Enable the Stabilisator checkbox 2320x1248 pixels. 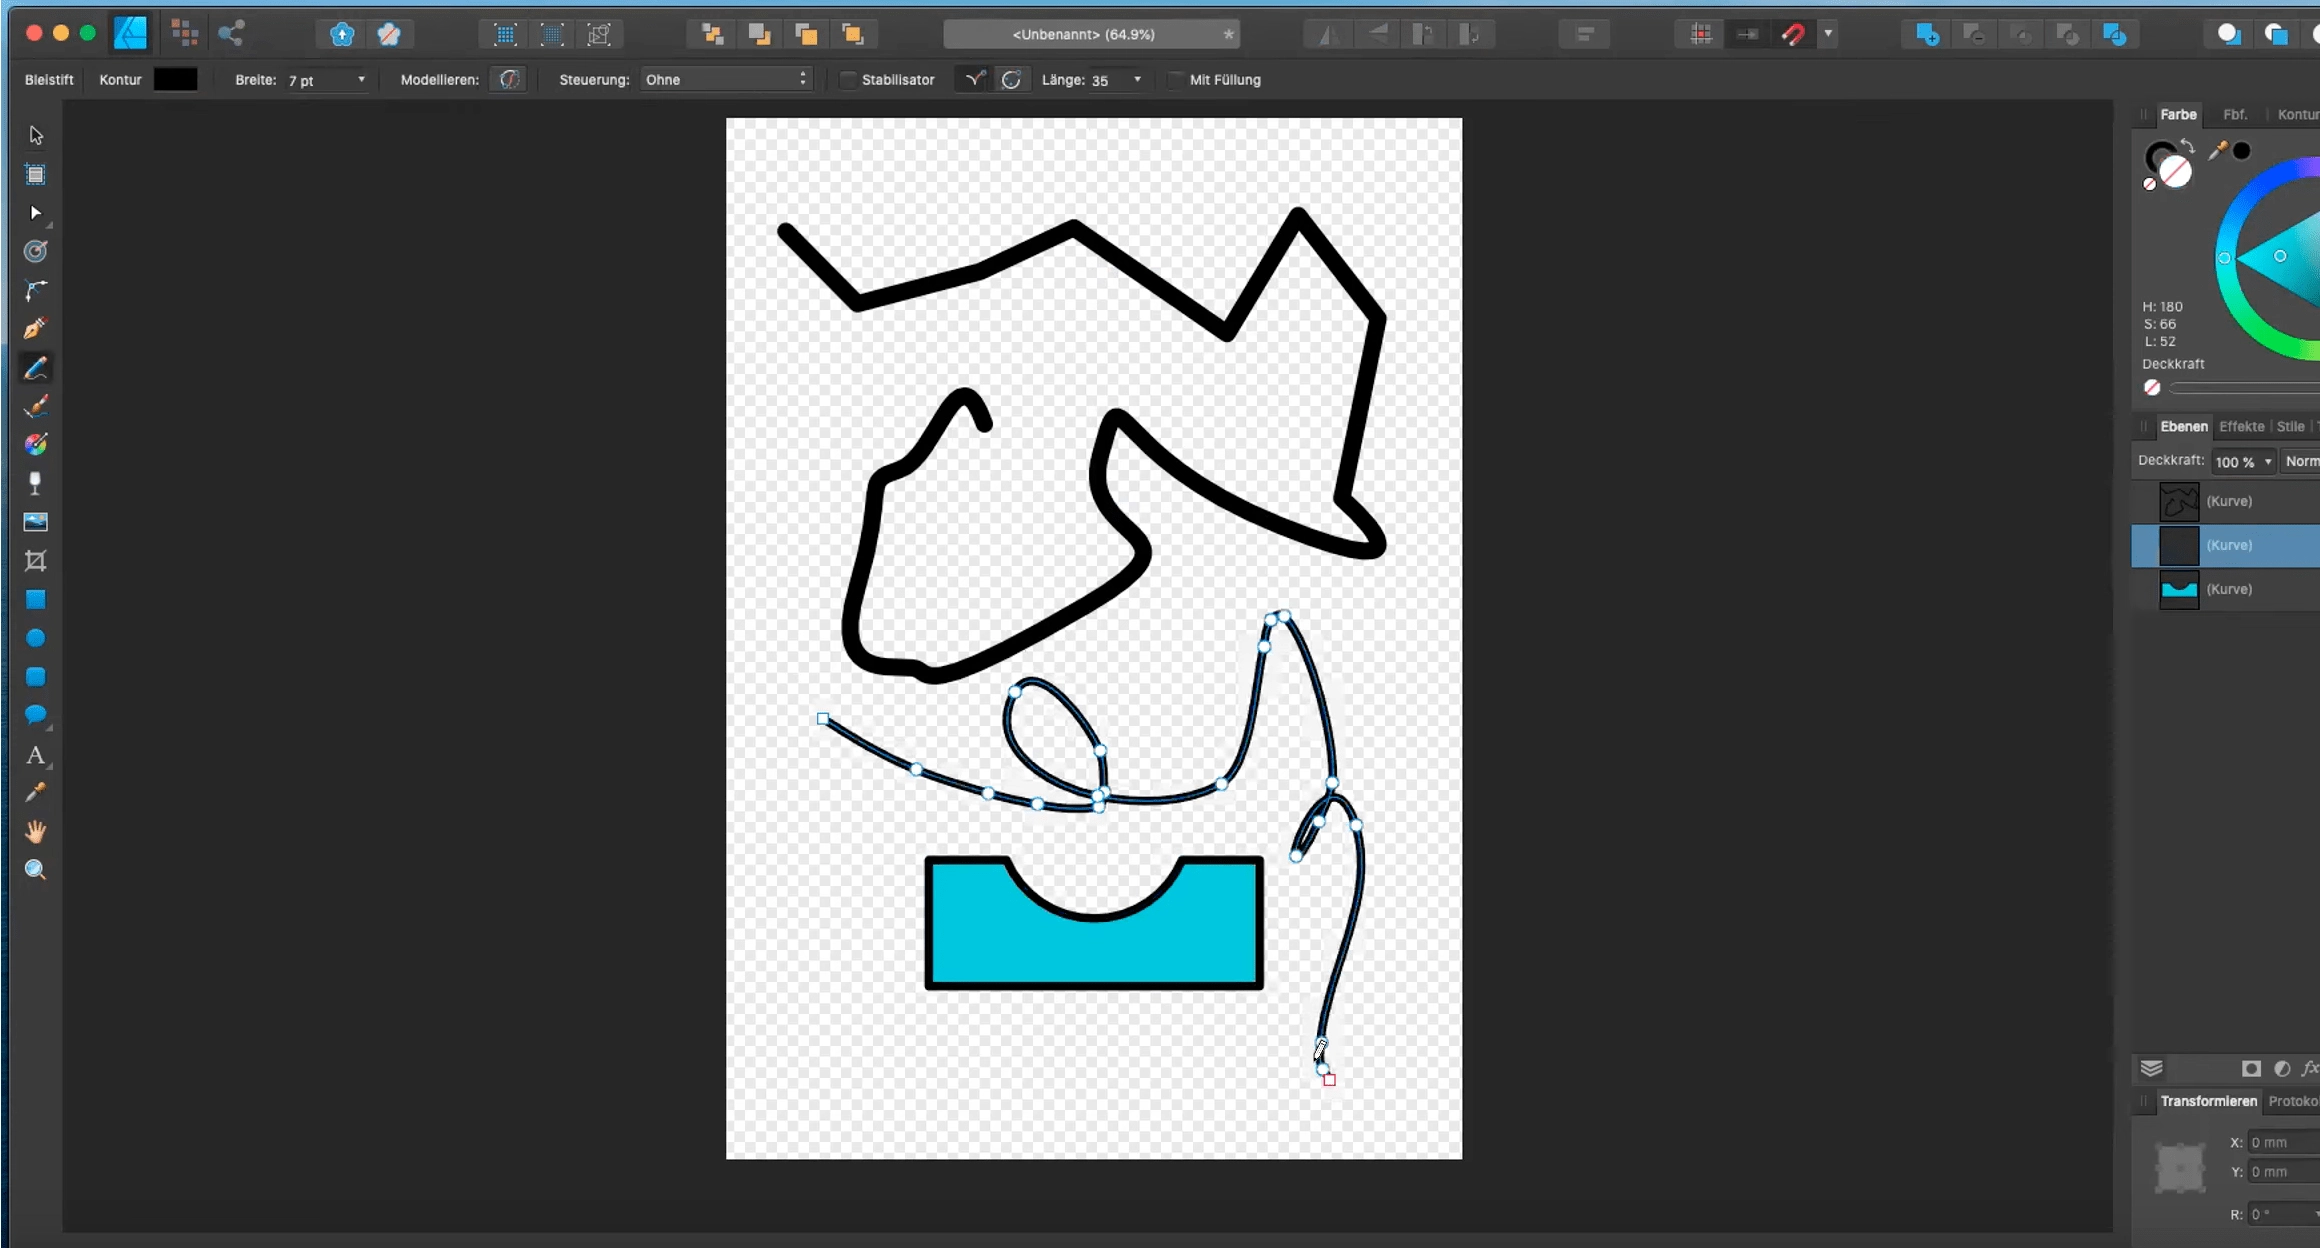point(848,80)
